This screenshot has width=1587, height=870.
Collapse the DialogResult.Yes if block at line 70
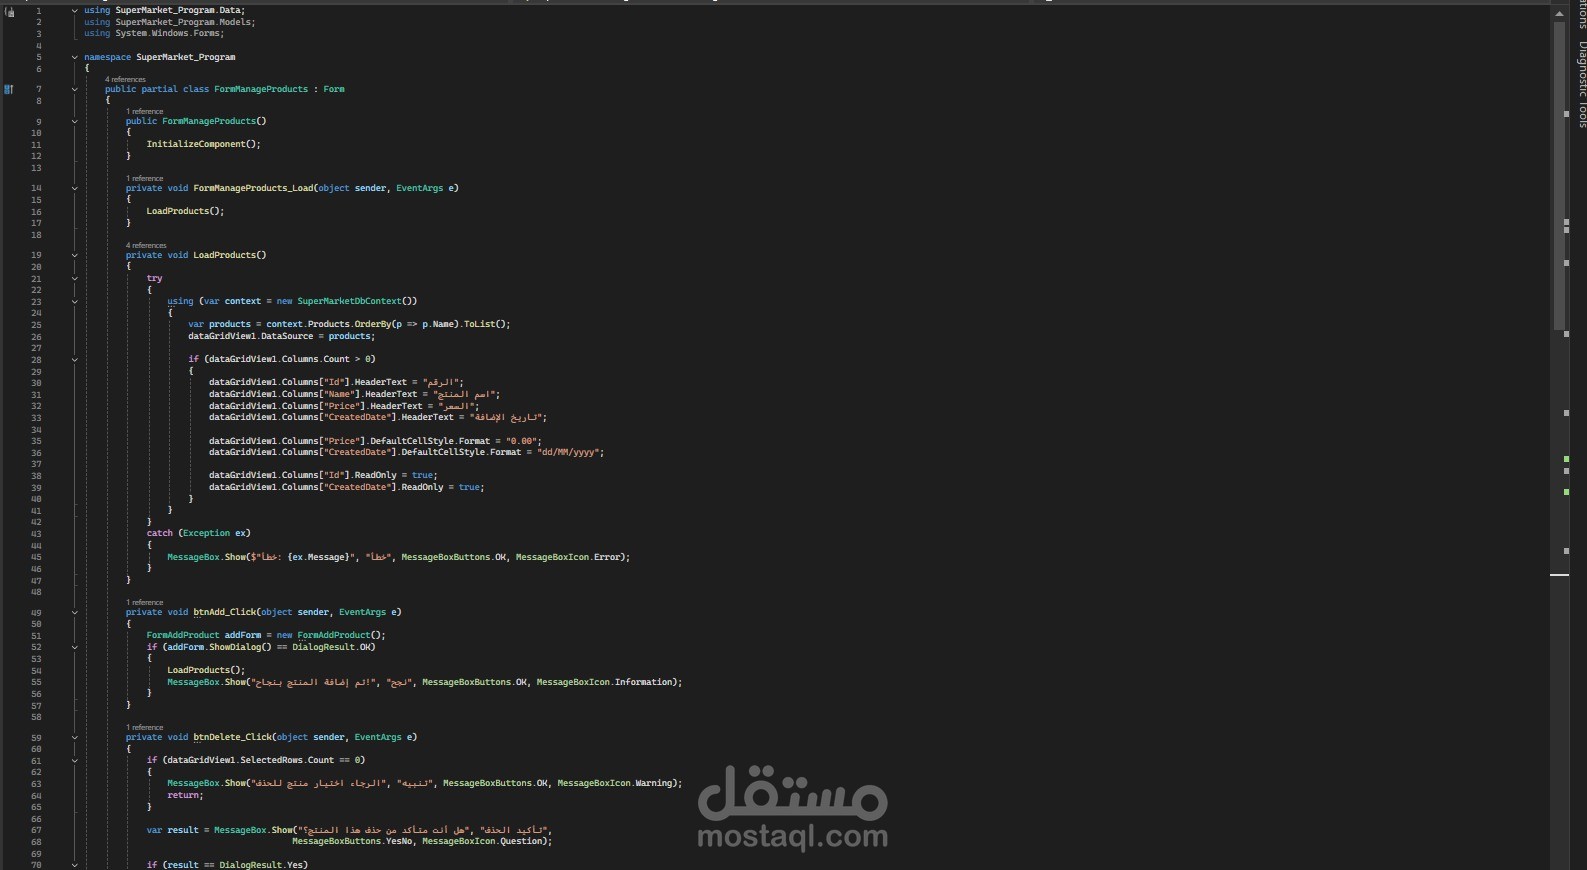point(75,865)
